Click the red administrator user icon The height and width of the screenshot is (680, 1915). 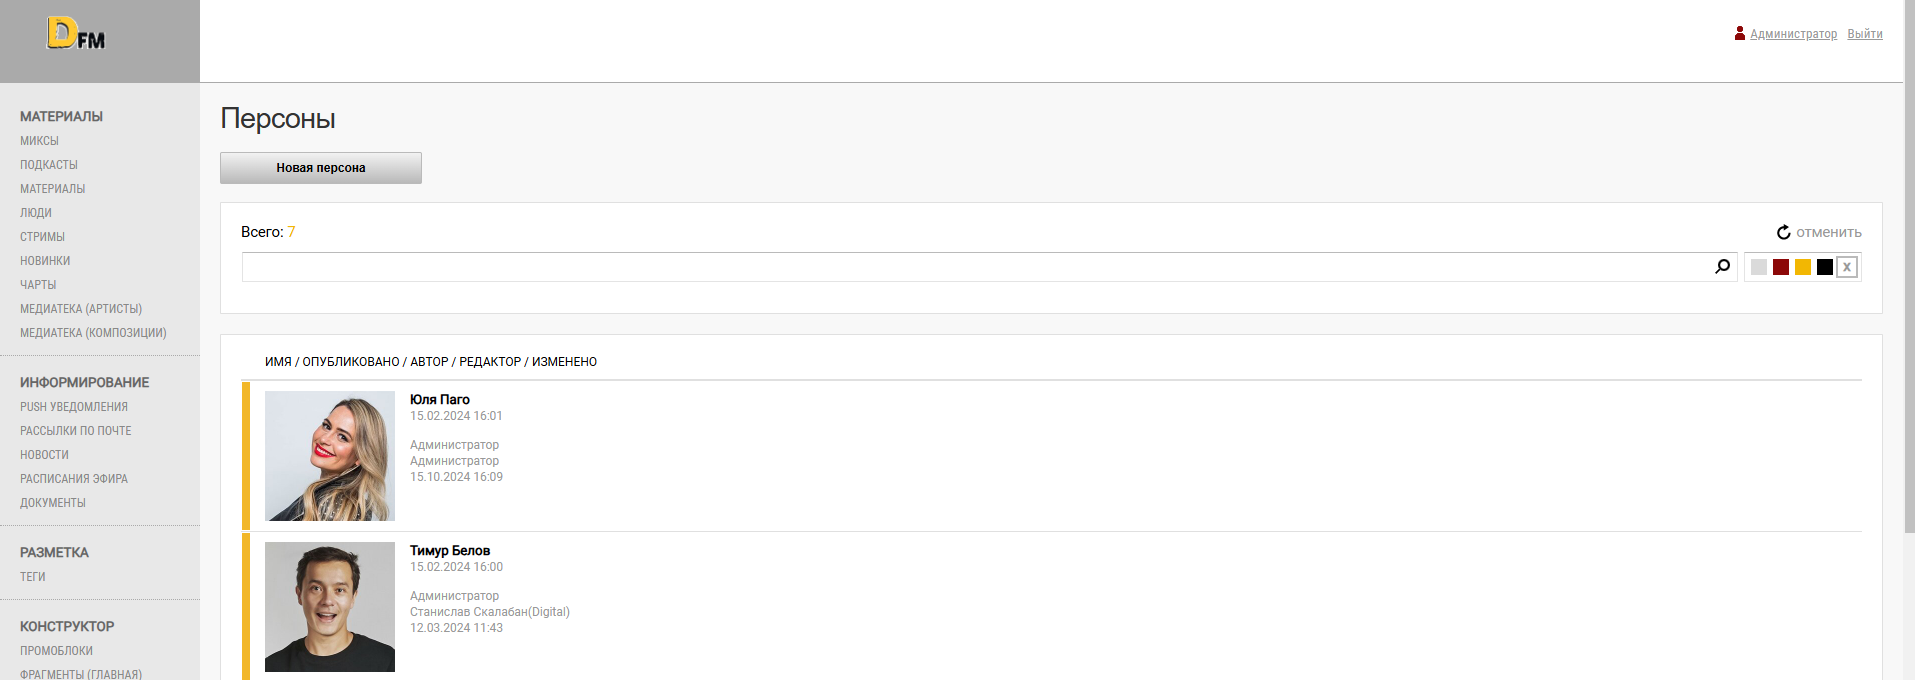click(1740, 33)
